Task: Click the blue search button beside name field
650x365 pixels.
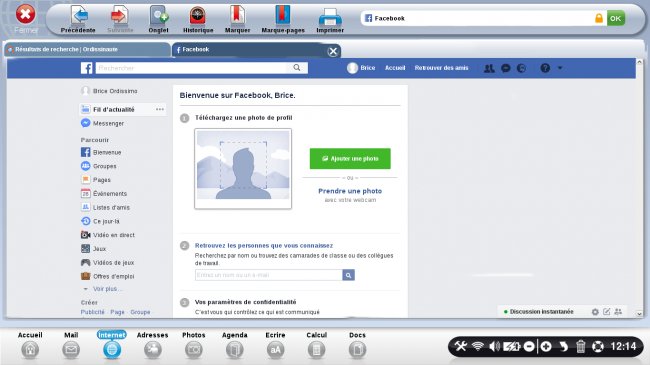Action: [x=348, y=275]
